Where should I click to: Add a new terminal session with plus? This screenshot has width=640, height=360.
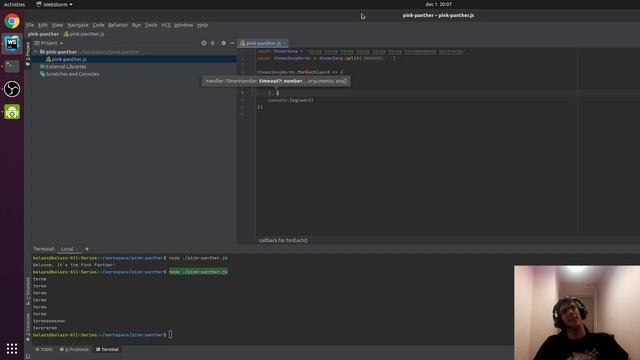coord(87,249)
